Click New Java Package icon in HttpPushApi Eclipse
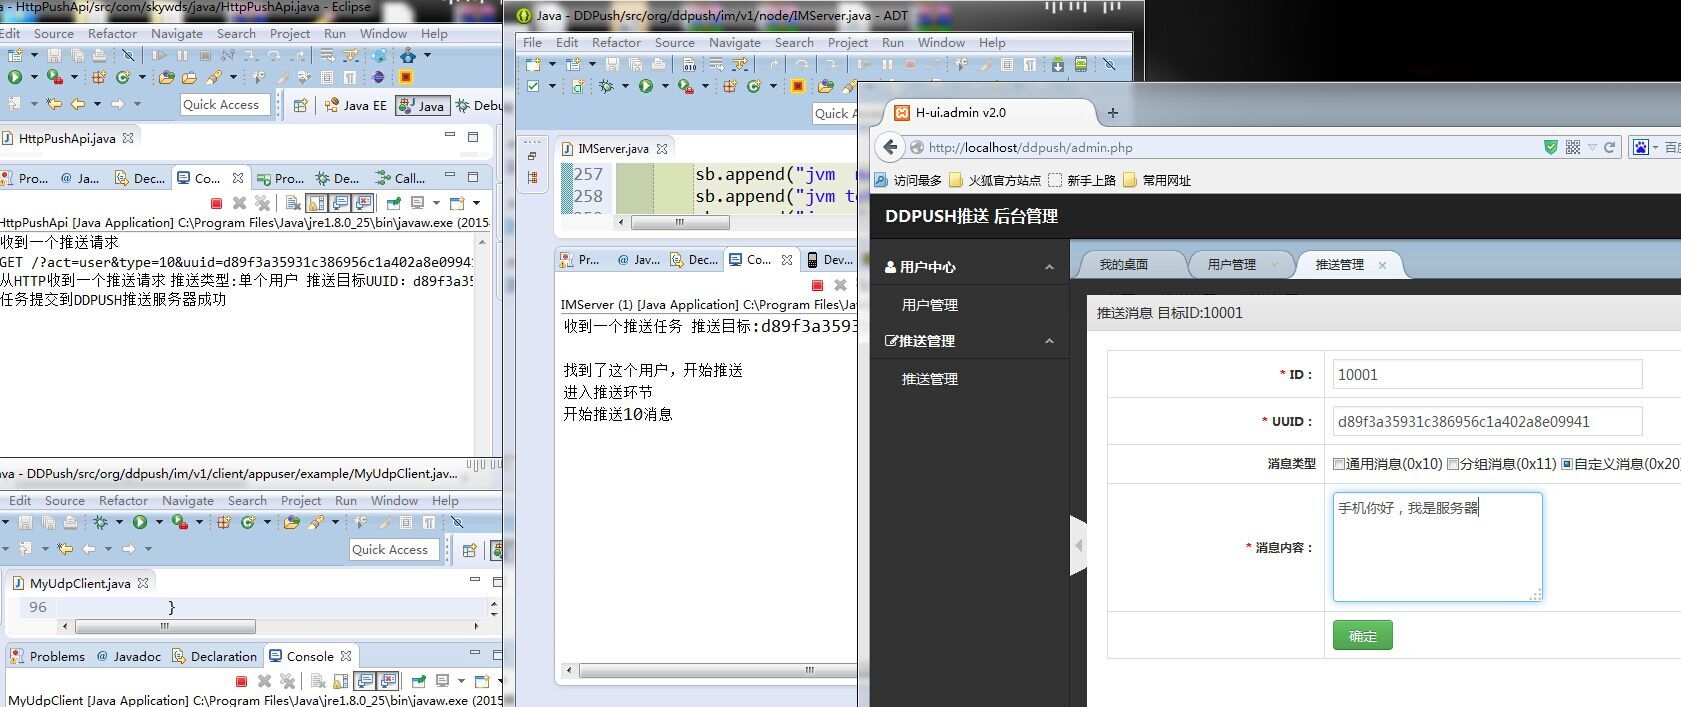Image resolution: width=1681 pixels, height=707 pixels. [x=99, y=77]
